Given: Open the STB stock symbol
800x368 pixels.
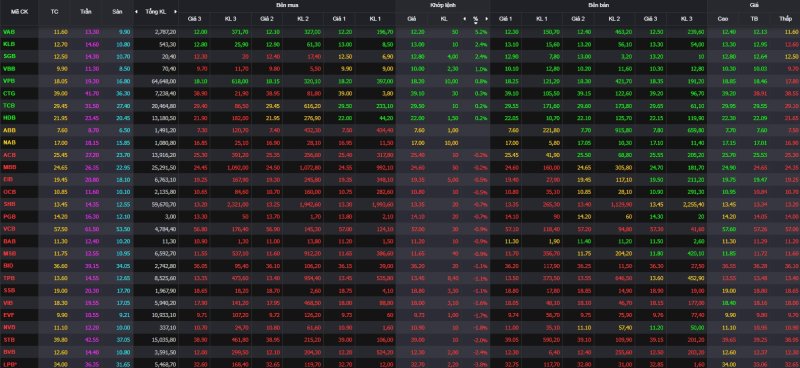Looking at the screenshot, I should click(x=9, y=338).
